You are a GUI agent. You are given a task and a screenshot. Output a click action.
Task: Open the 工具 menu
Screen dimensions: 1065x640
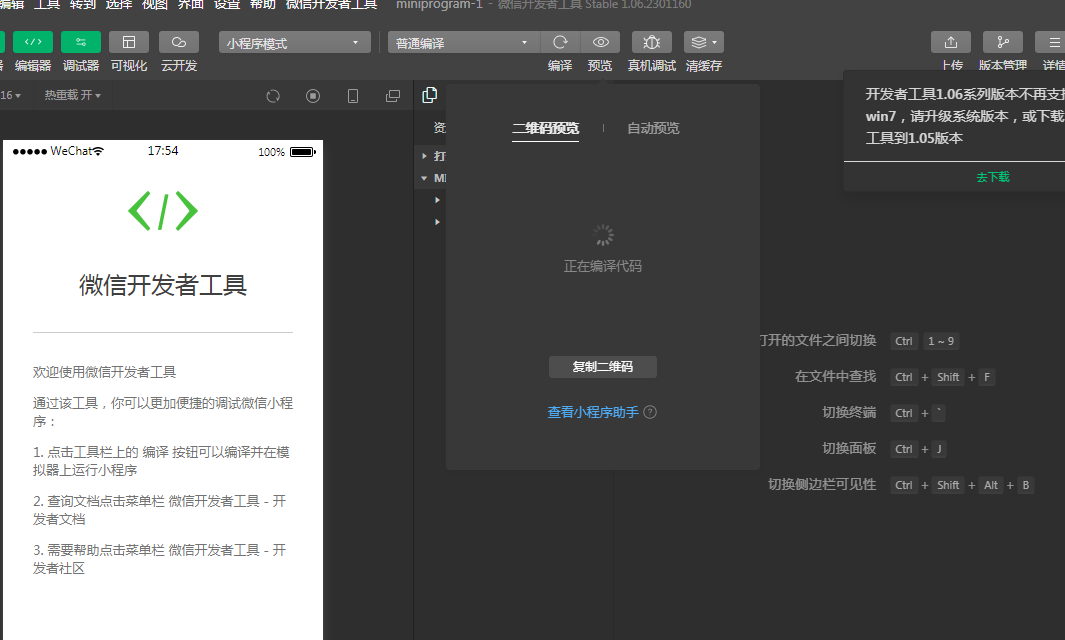click(x=47, y=4)
